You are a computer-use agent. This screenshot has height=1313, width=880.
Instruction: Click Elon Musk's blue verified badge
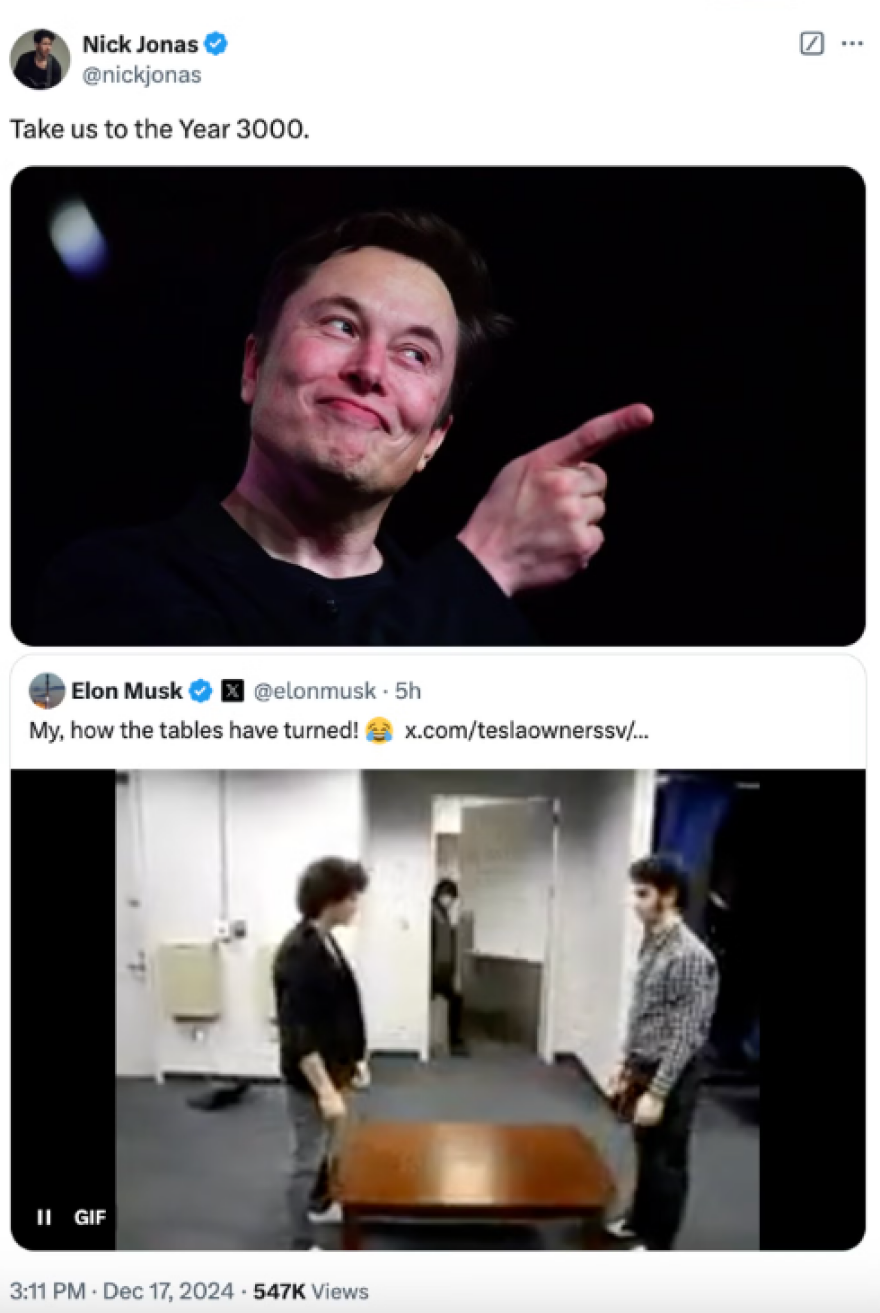(200, 691)
